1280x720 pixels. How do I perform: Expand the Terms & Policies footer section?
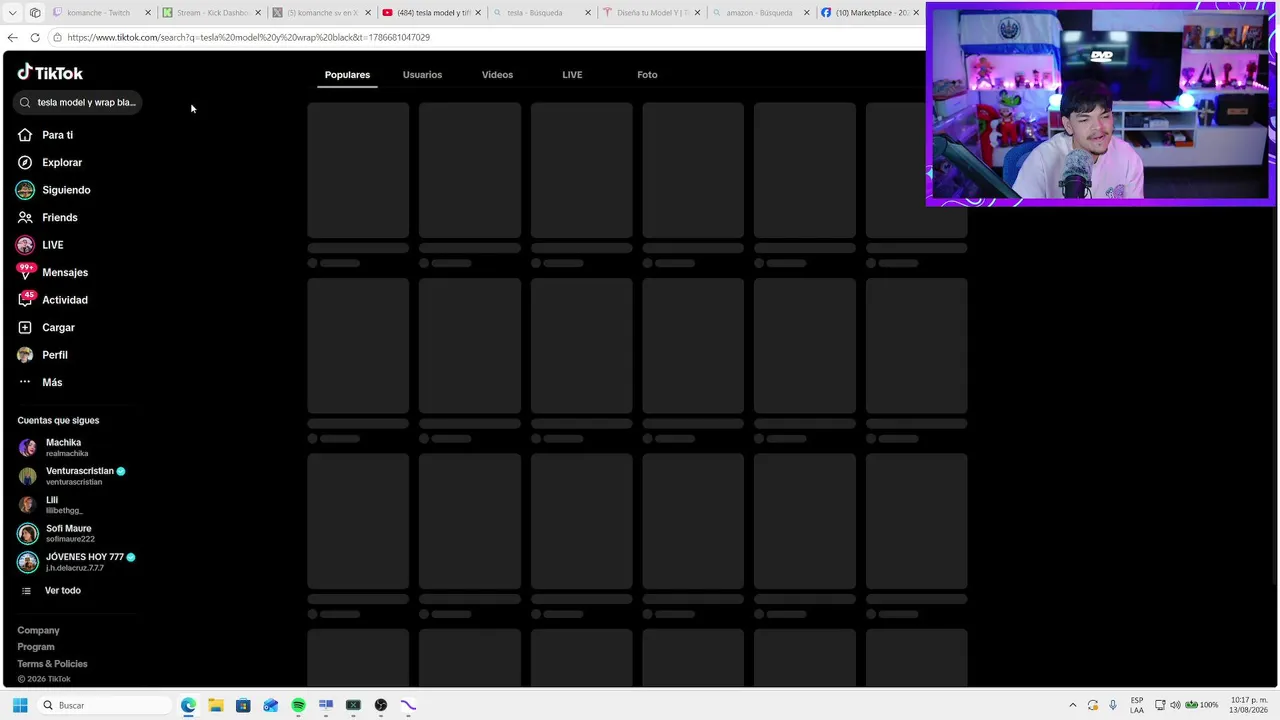coord(52,664)
